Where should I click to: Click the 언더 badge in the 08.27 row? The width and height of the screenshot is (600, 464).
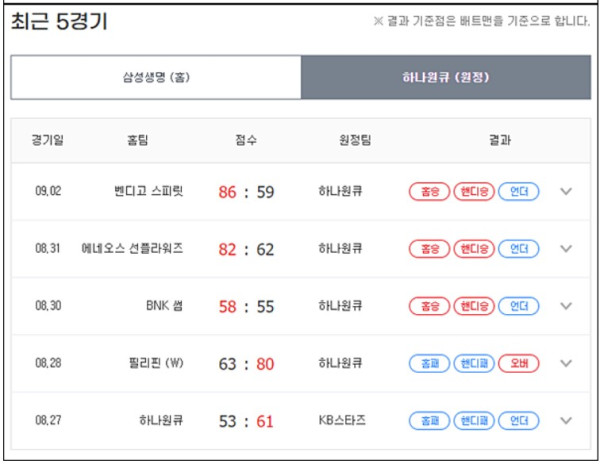tap(518, 420)
